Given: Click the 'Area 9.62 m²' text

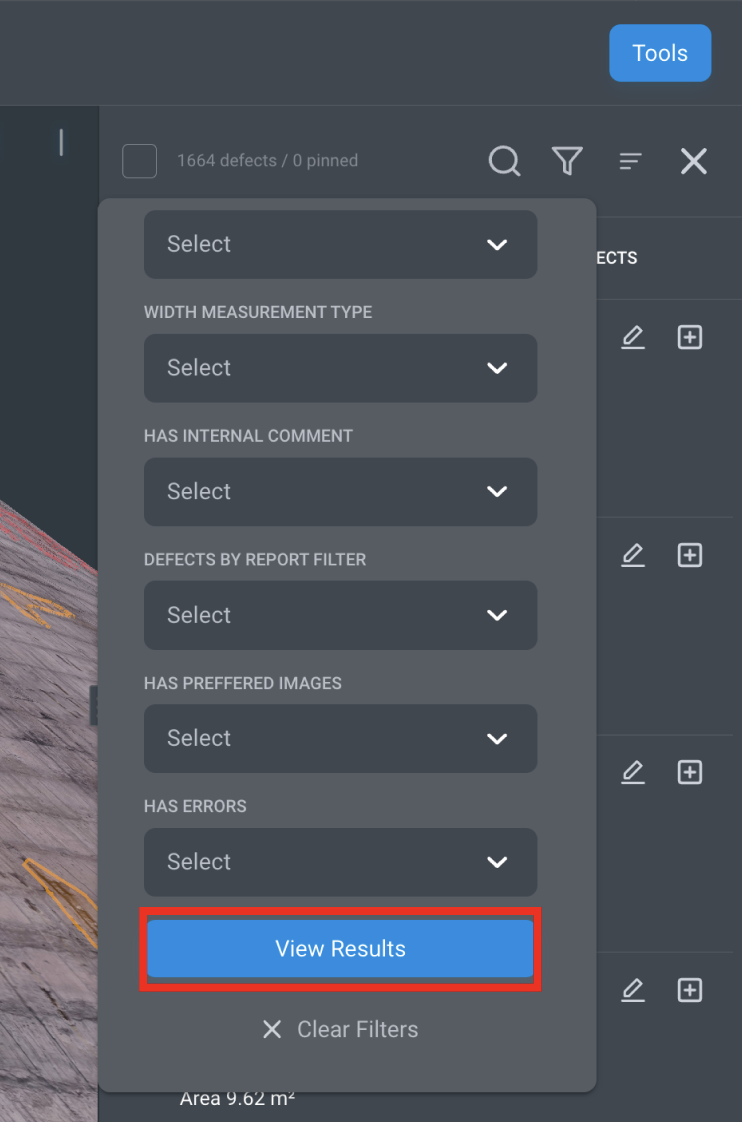Looking at the screenshot, I should coord(237,1099).
